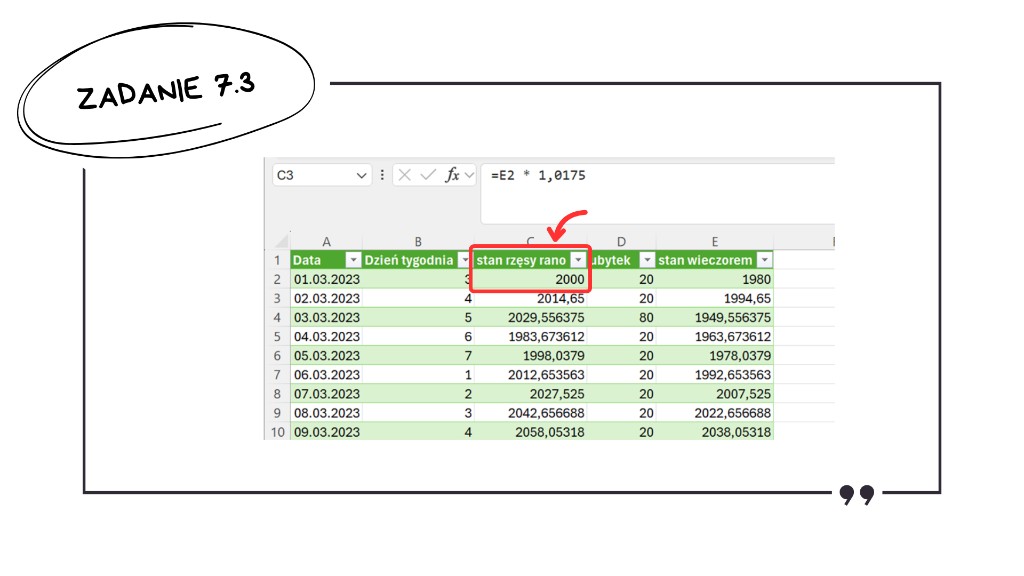The image size is (1024, 576).
Task: Click ubytek cell with value 80
Action: pyautogui.click(x=621, y=317)
